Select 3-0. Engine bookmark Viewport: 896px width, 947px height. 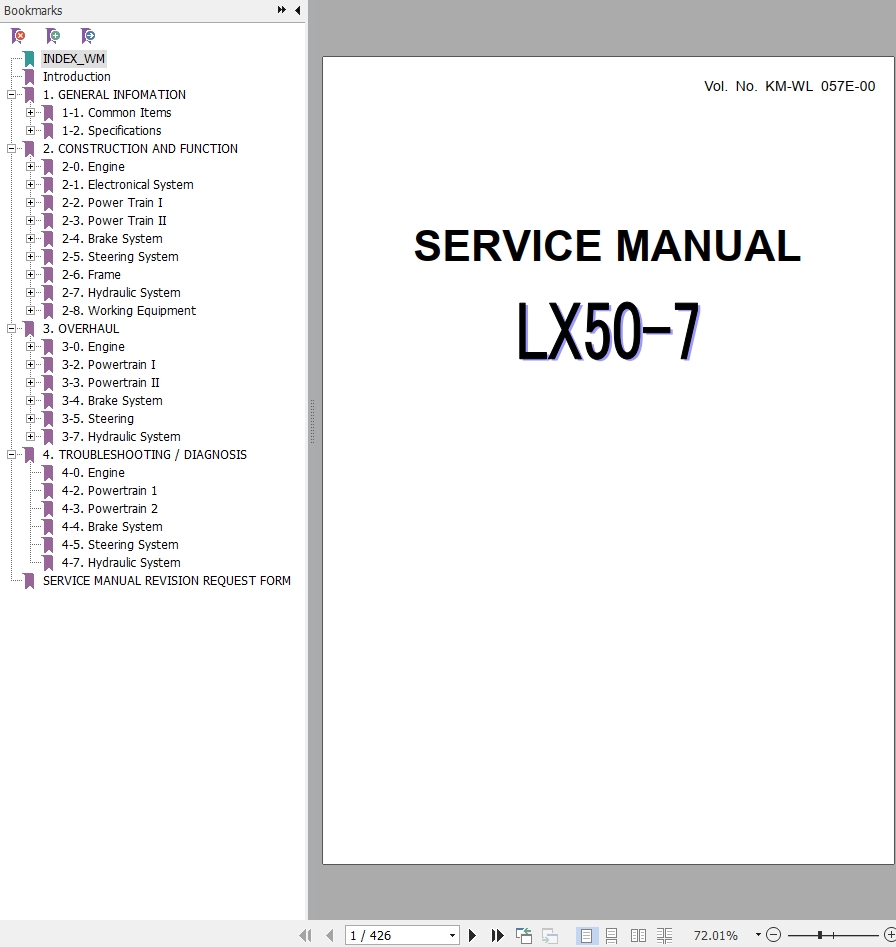pos(93,347)
